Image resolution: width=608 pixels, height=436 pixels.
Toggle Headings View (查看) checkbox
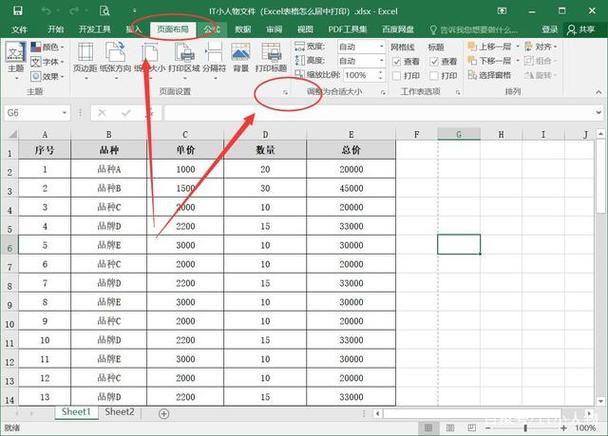click(x=434, y=61)
